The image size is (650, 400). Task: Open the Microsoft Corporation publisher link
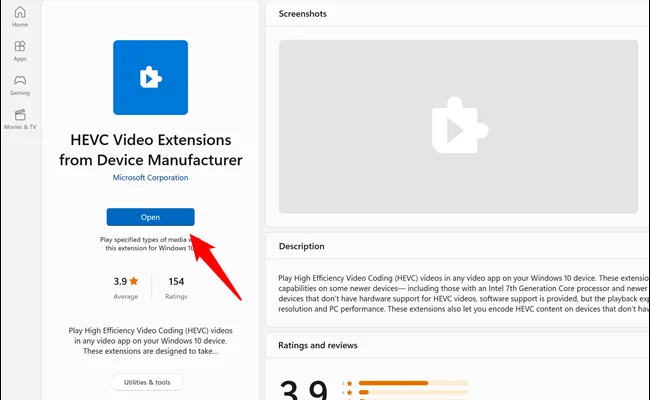pos(150,177)
